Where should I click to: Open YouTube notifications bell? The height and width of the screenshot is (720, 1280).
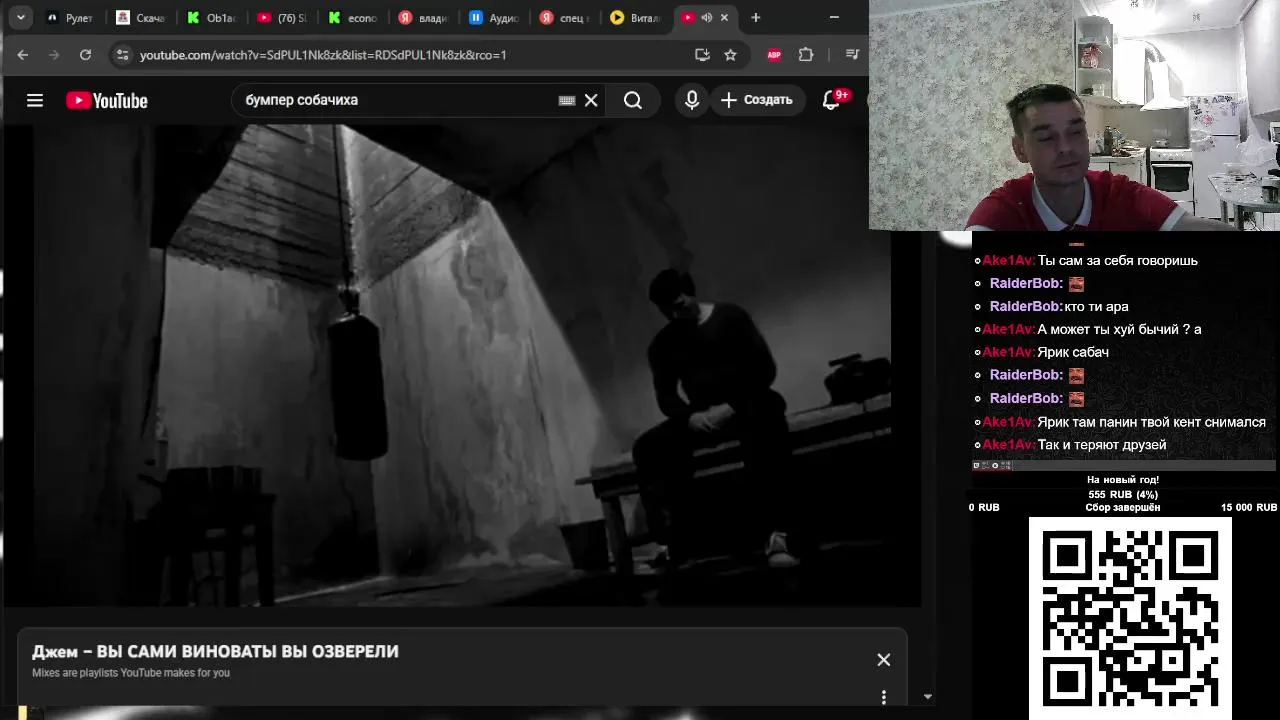click(x=831, y=100)
